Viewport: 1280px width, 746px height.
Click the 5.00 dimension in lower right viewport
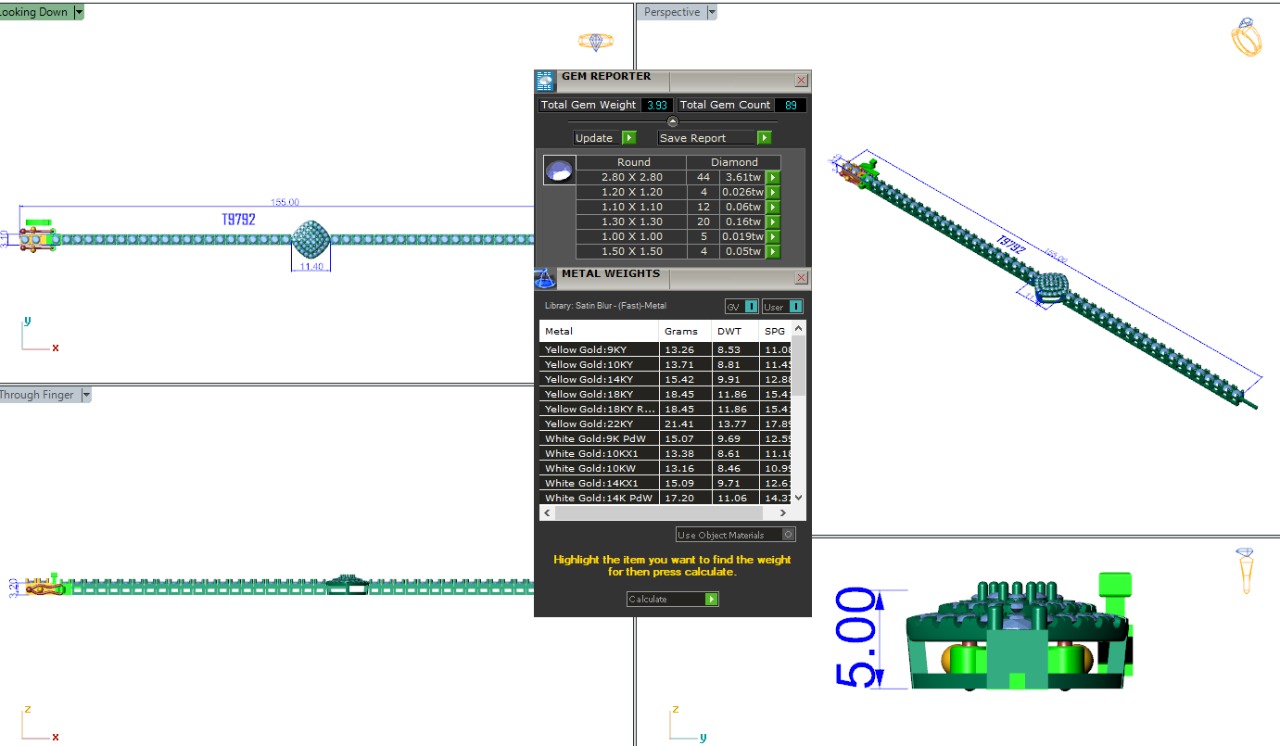click(856, 638)
